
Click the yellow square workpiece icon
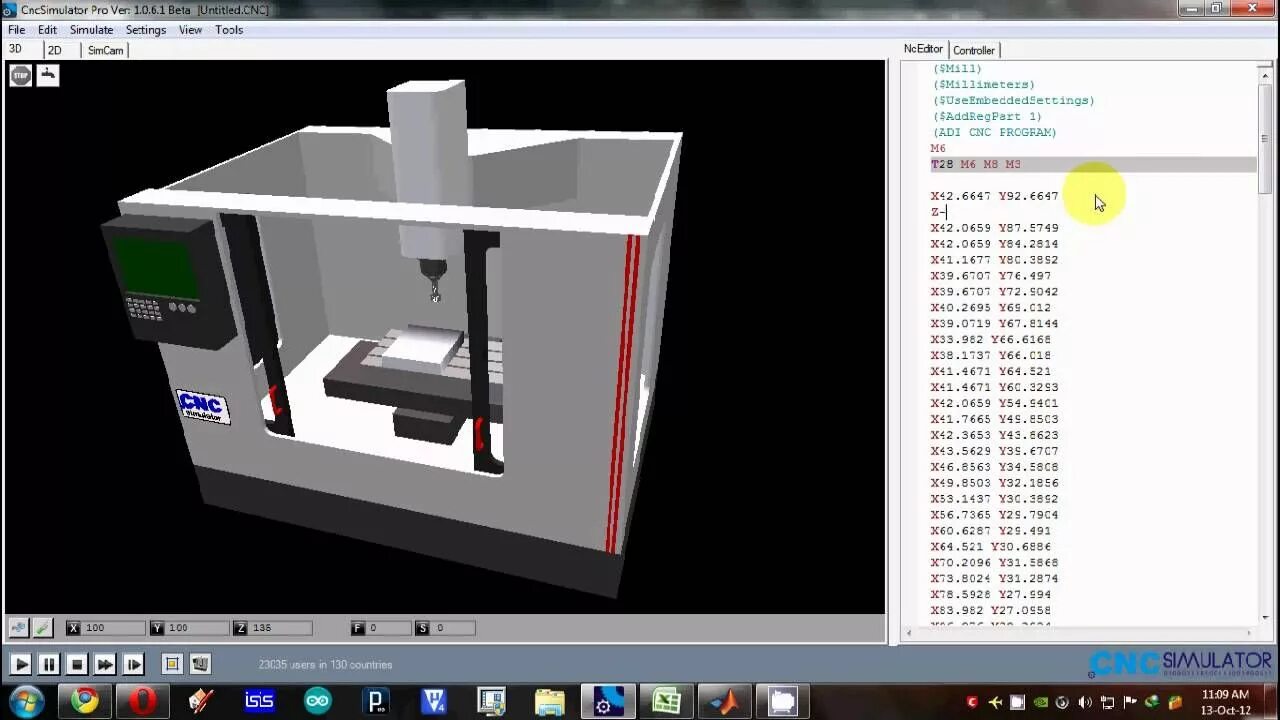pyautogui.click(x=172, y=664)
